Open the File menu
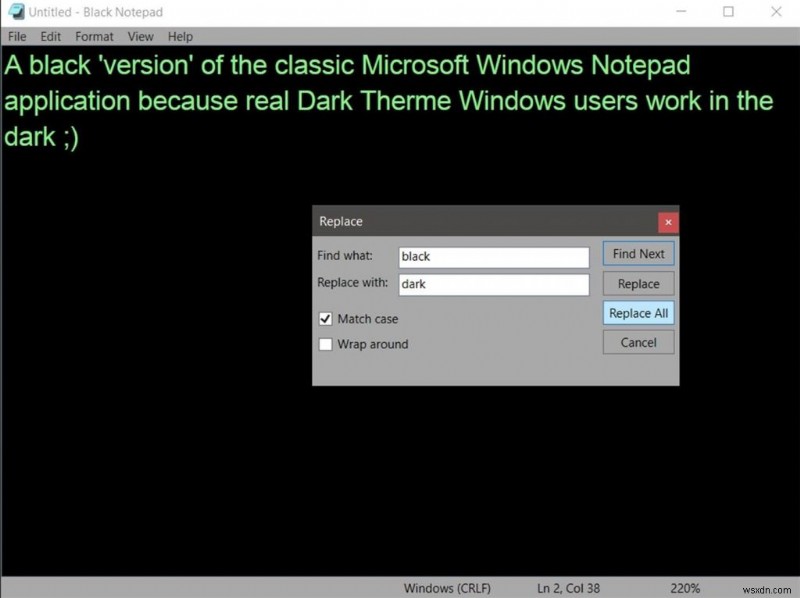 pyautogui.click(x=16, y=36)
